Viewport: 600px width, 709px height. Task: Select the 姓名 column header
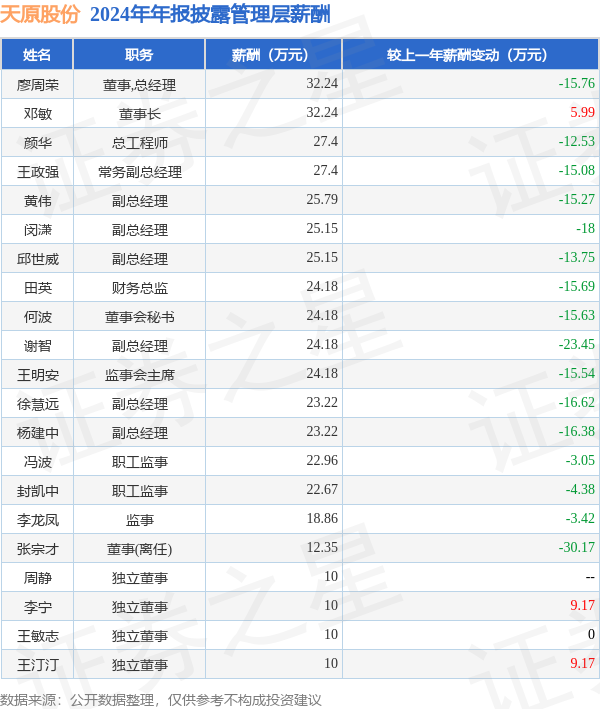pyautogui.click(x=37, y=55)
